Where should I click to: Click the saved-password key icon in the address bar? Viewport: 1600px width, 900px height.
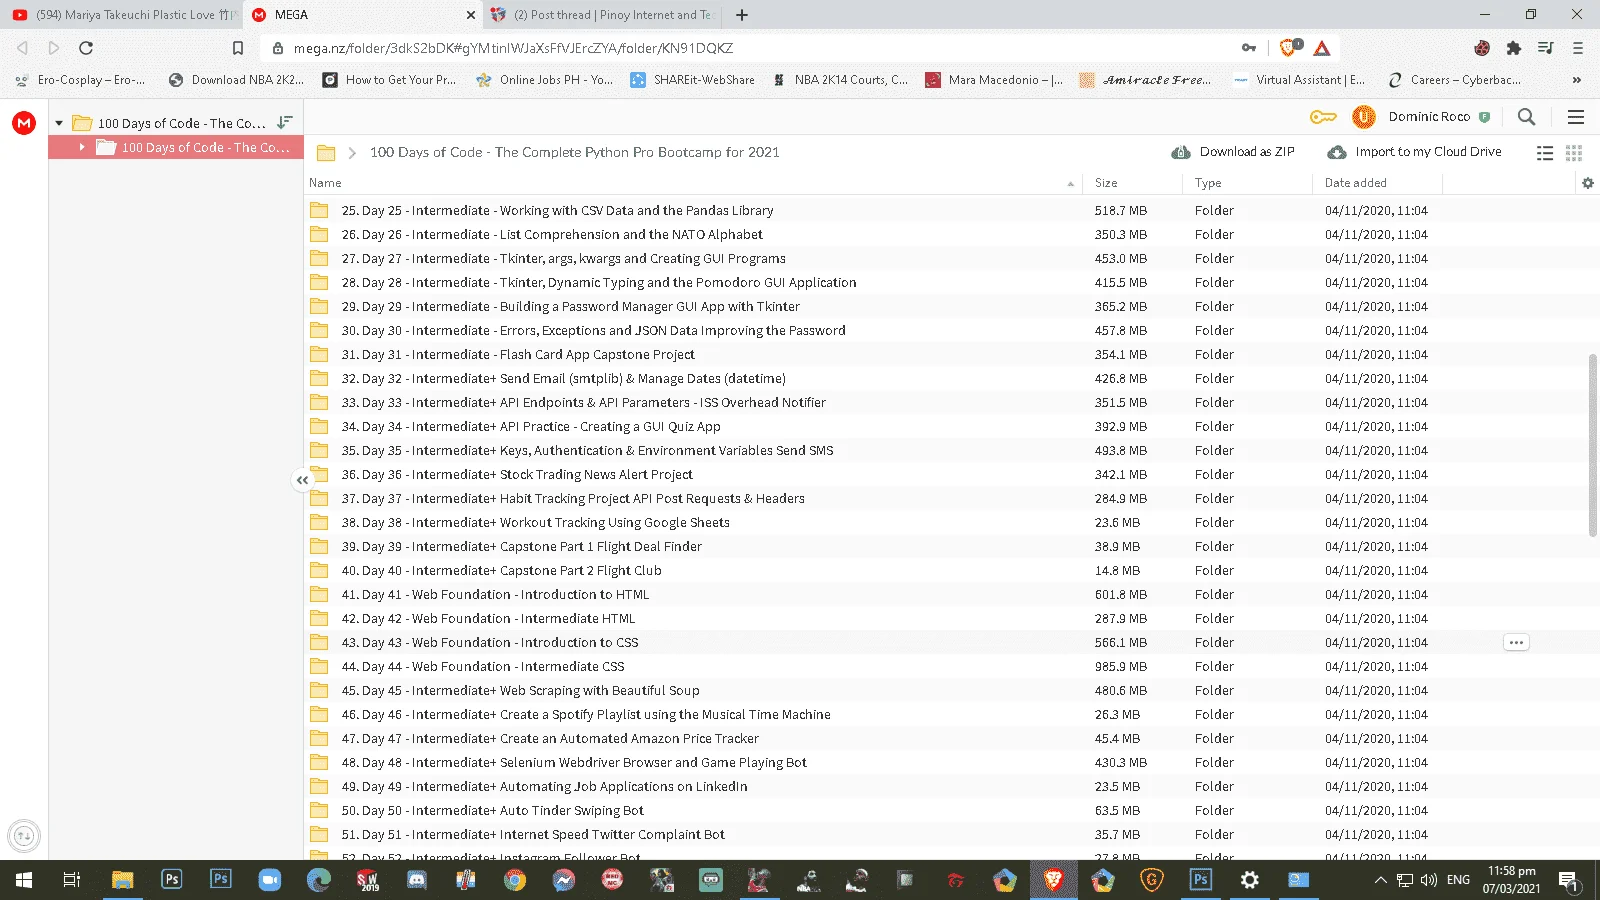point(1249,48)
